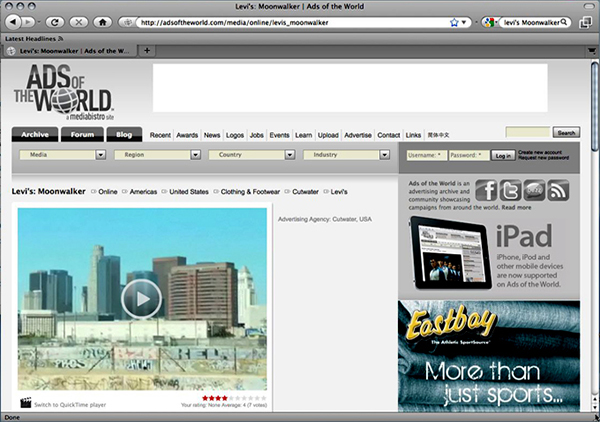Go to Awards section
Viewport: 600px width, 422px height.
tap(187, 135)
